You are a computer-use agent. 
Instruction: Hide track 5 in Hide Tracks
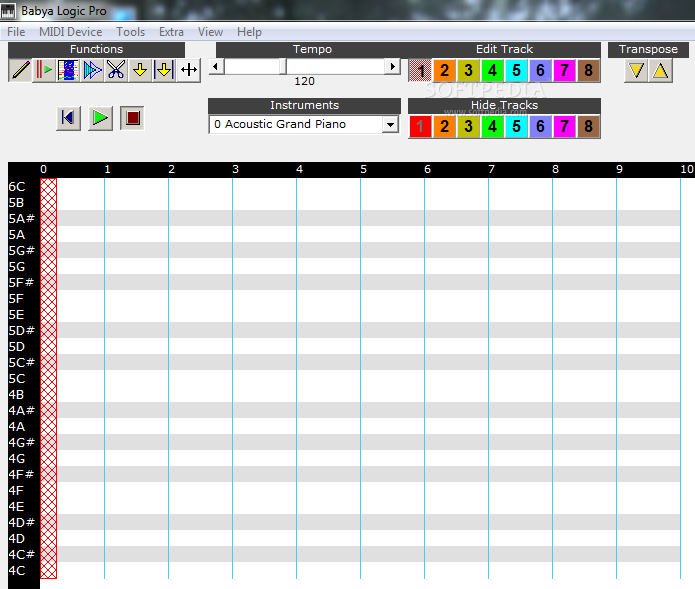(x=516, y=126)
